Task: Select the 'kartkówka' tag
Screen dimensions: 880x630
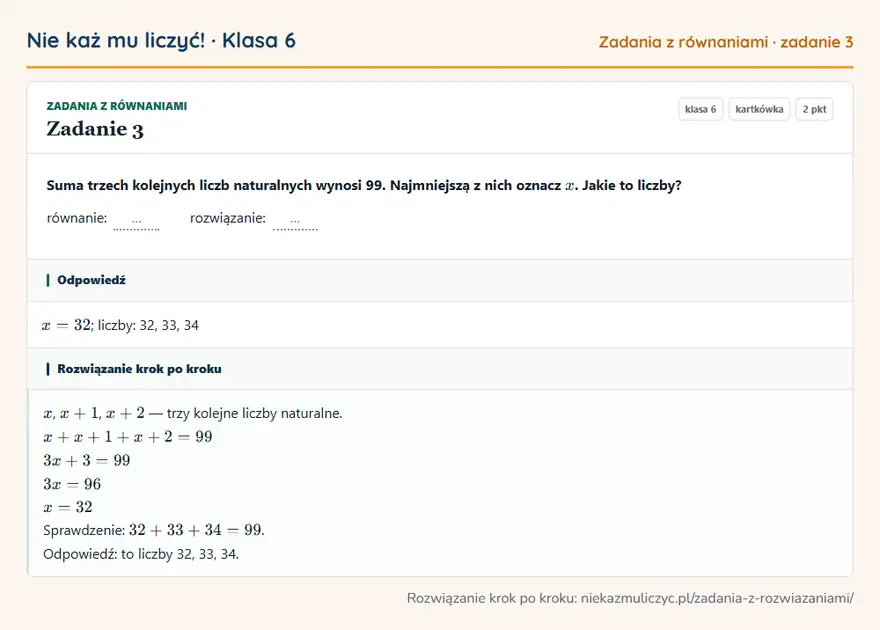Action: tap(759, 109)
